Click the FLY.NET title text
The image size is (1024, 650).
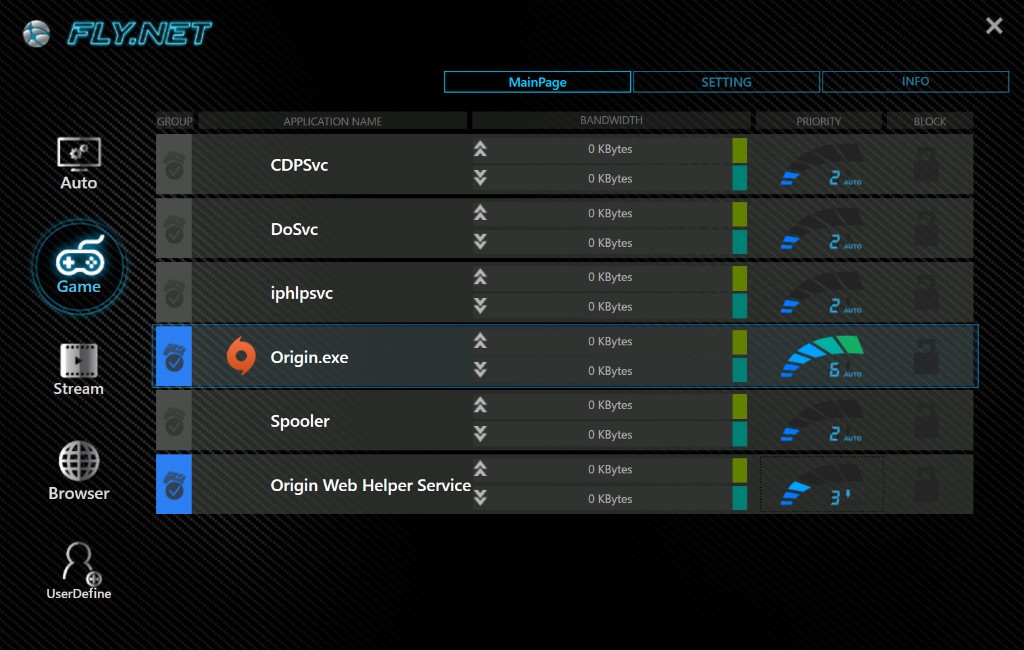139,34
